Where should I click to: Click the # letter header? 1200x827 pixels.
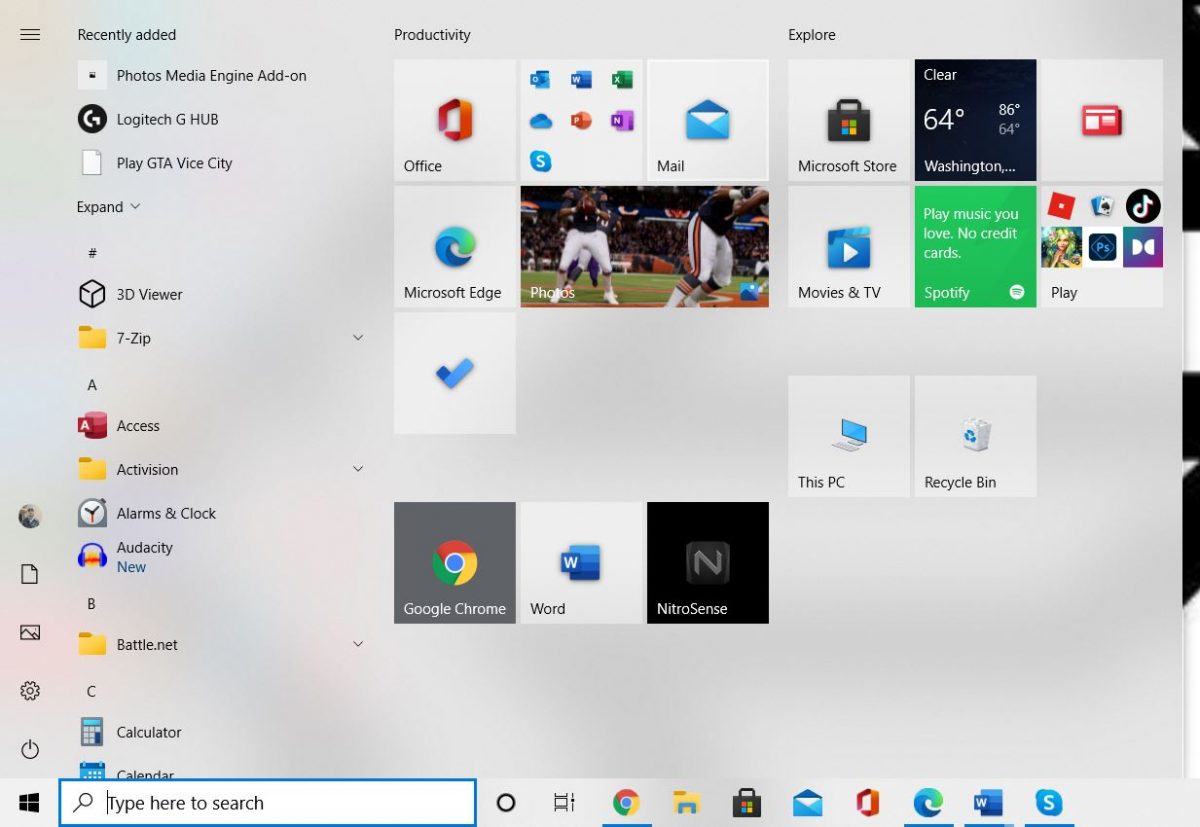click(x=92, y=253)
